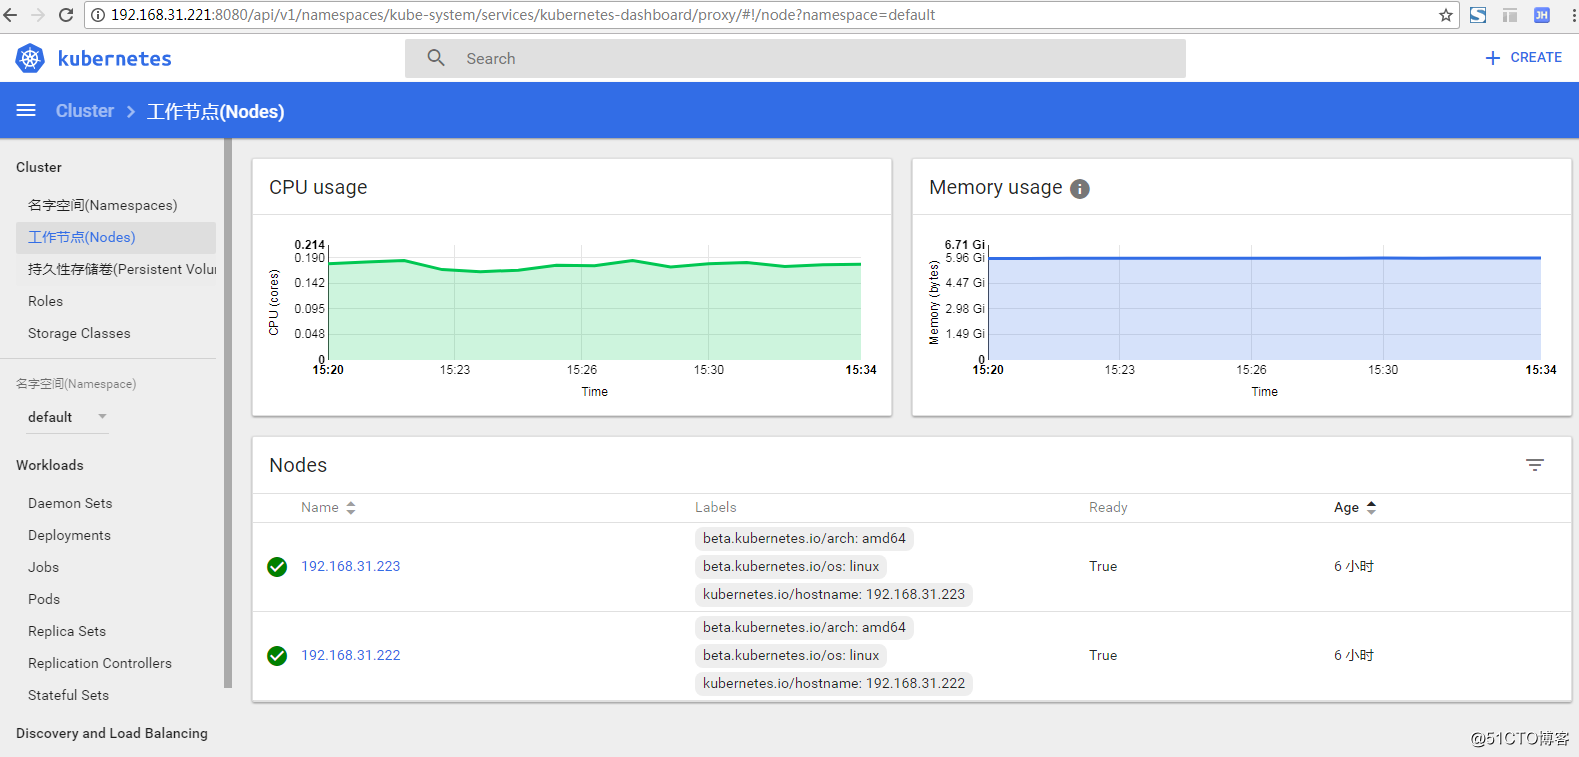Click the Age value for node 192.168.31.223
The image size is (1579, 757).
[x=1354, y=566]
